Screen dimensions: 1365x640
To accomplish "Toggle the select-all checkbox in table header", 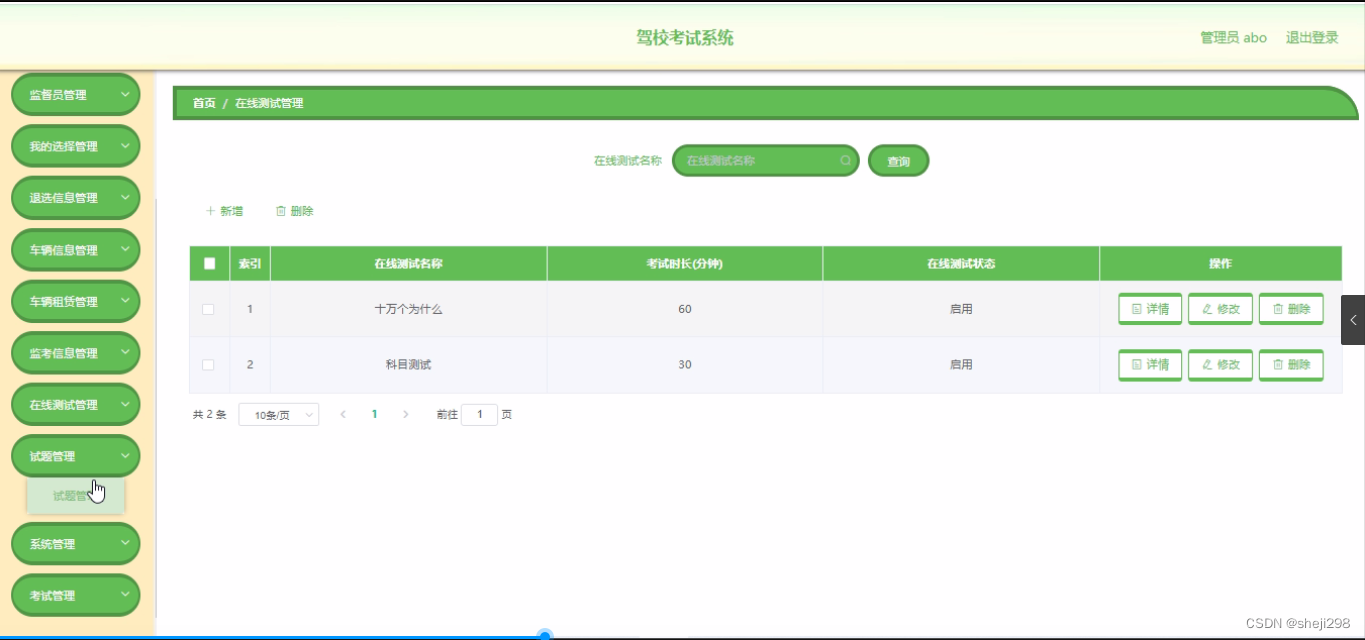I will click(x=208, y=263).
